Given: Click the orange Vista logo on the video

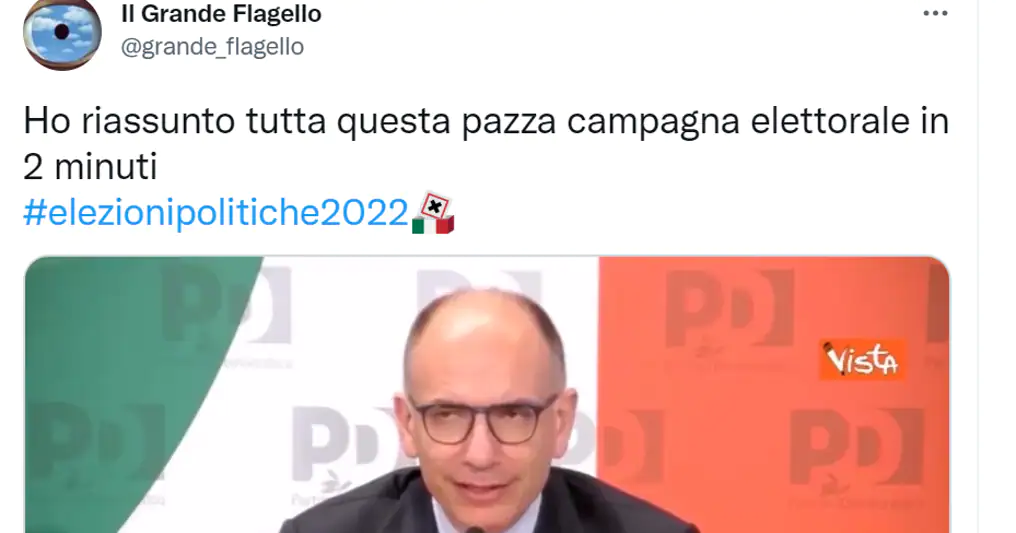Looking at the screenshot, I should pos(862,359).
